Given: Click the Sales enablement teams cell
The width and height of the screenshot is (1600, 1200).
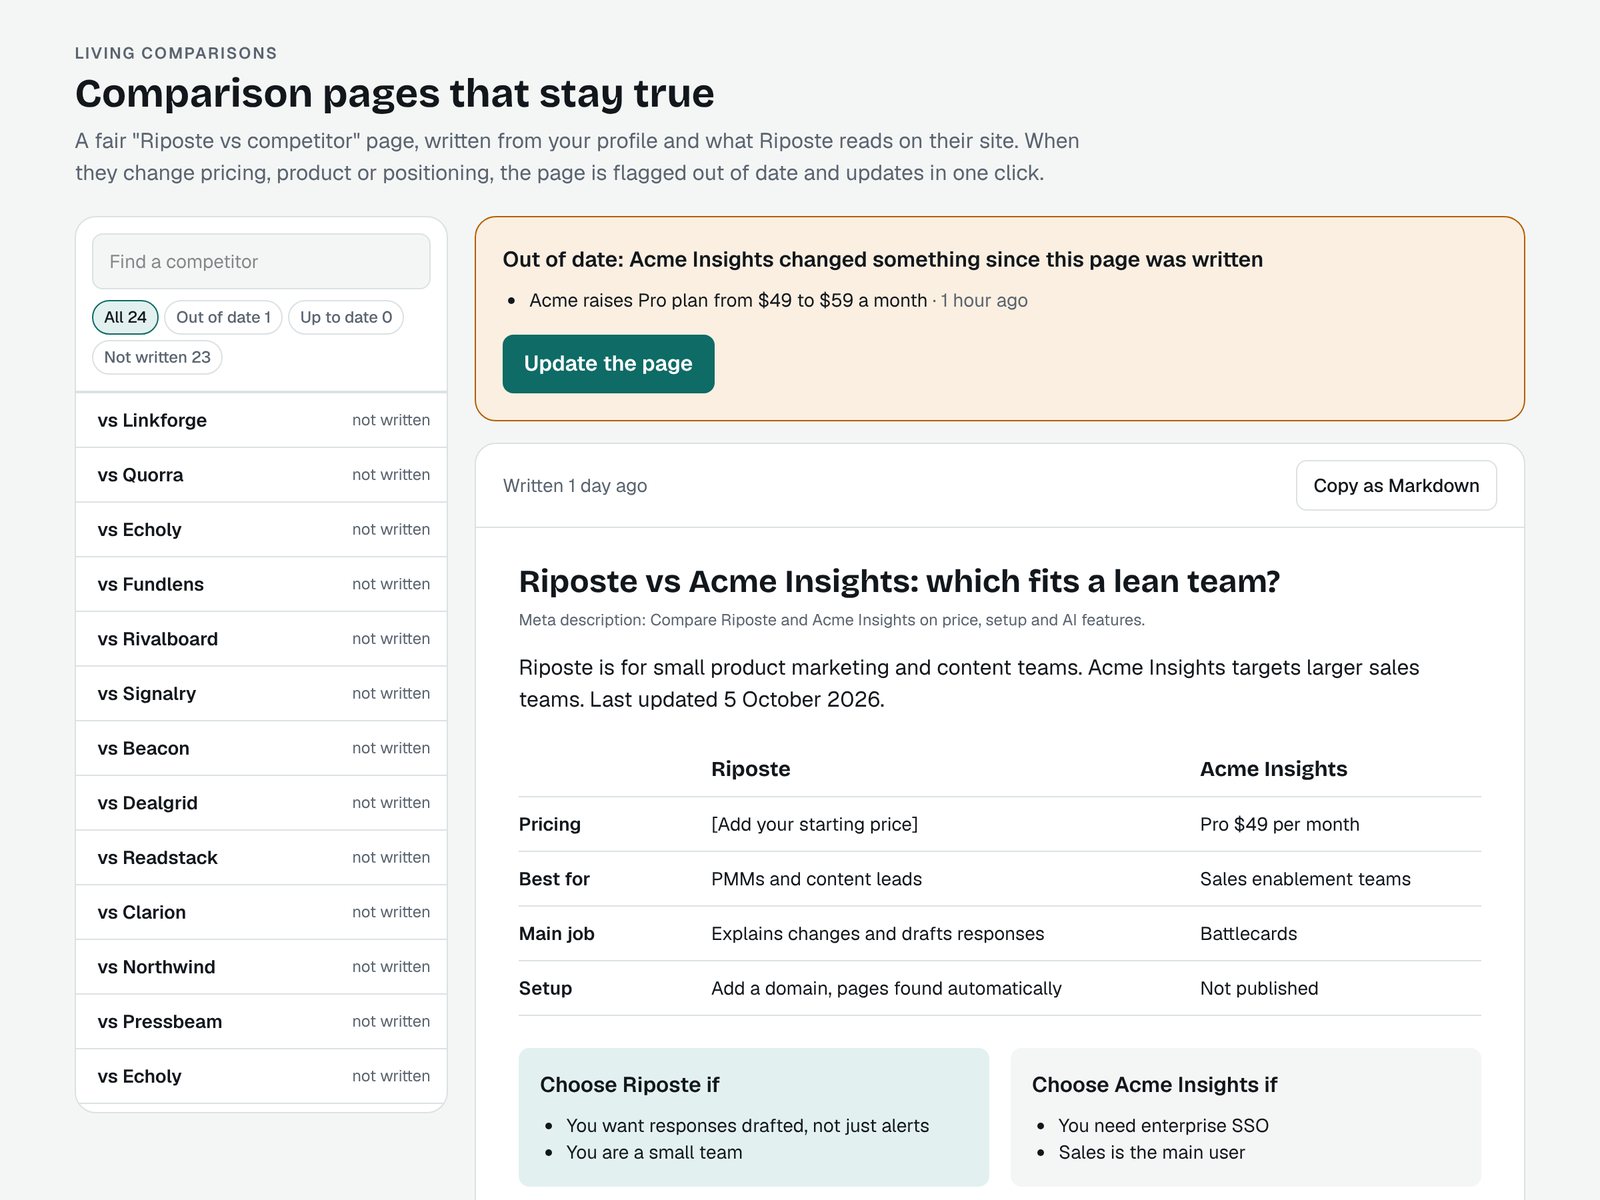Looking at the screenshot, I should tap(1305, 879).
